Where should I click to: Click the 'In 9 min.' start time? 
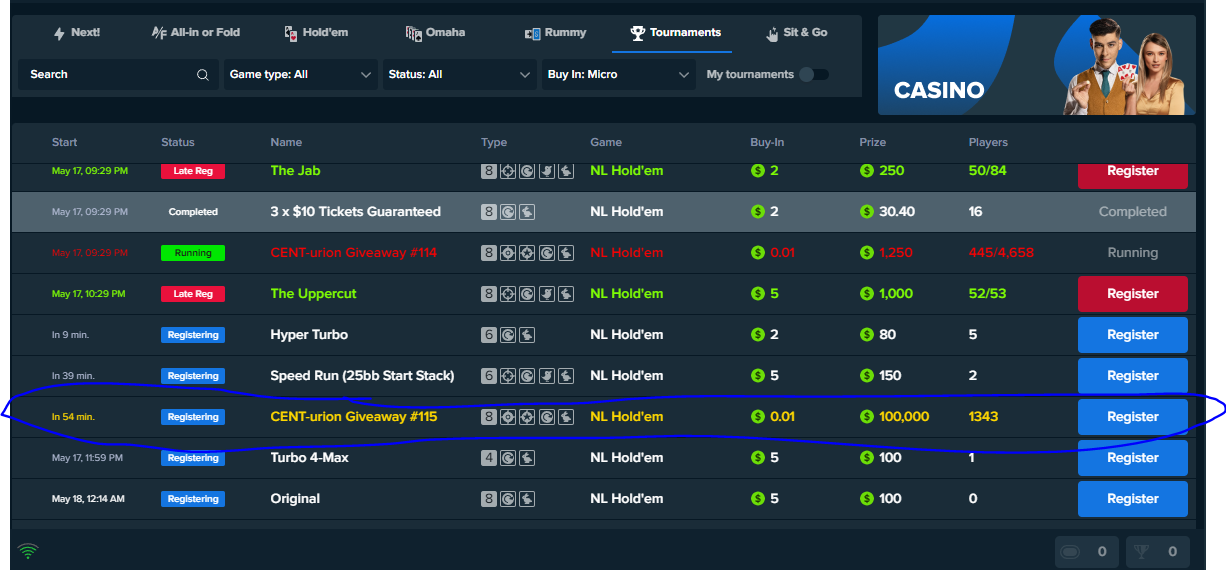coord(73,335)
